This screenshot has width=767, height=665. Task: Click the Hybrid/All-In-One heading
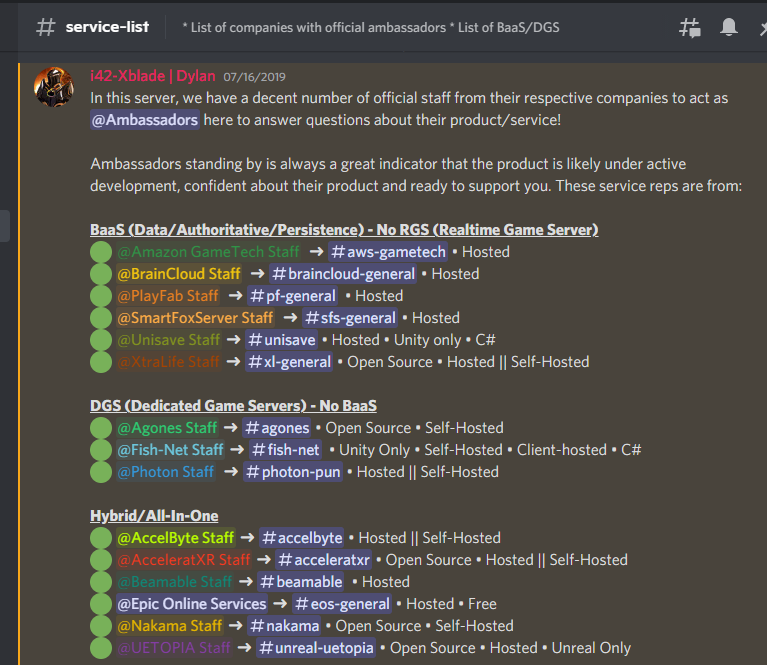(154, 516)
